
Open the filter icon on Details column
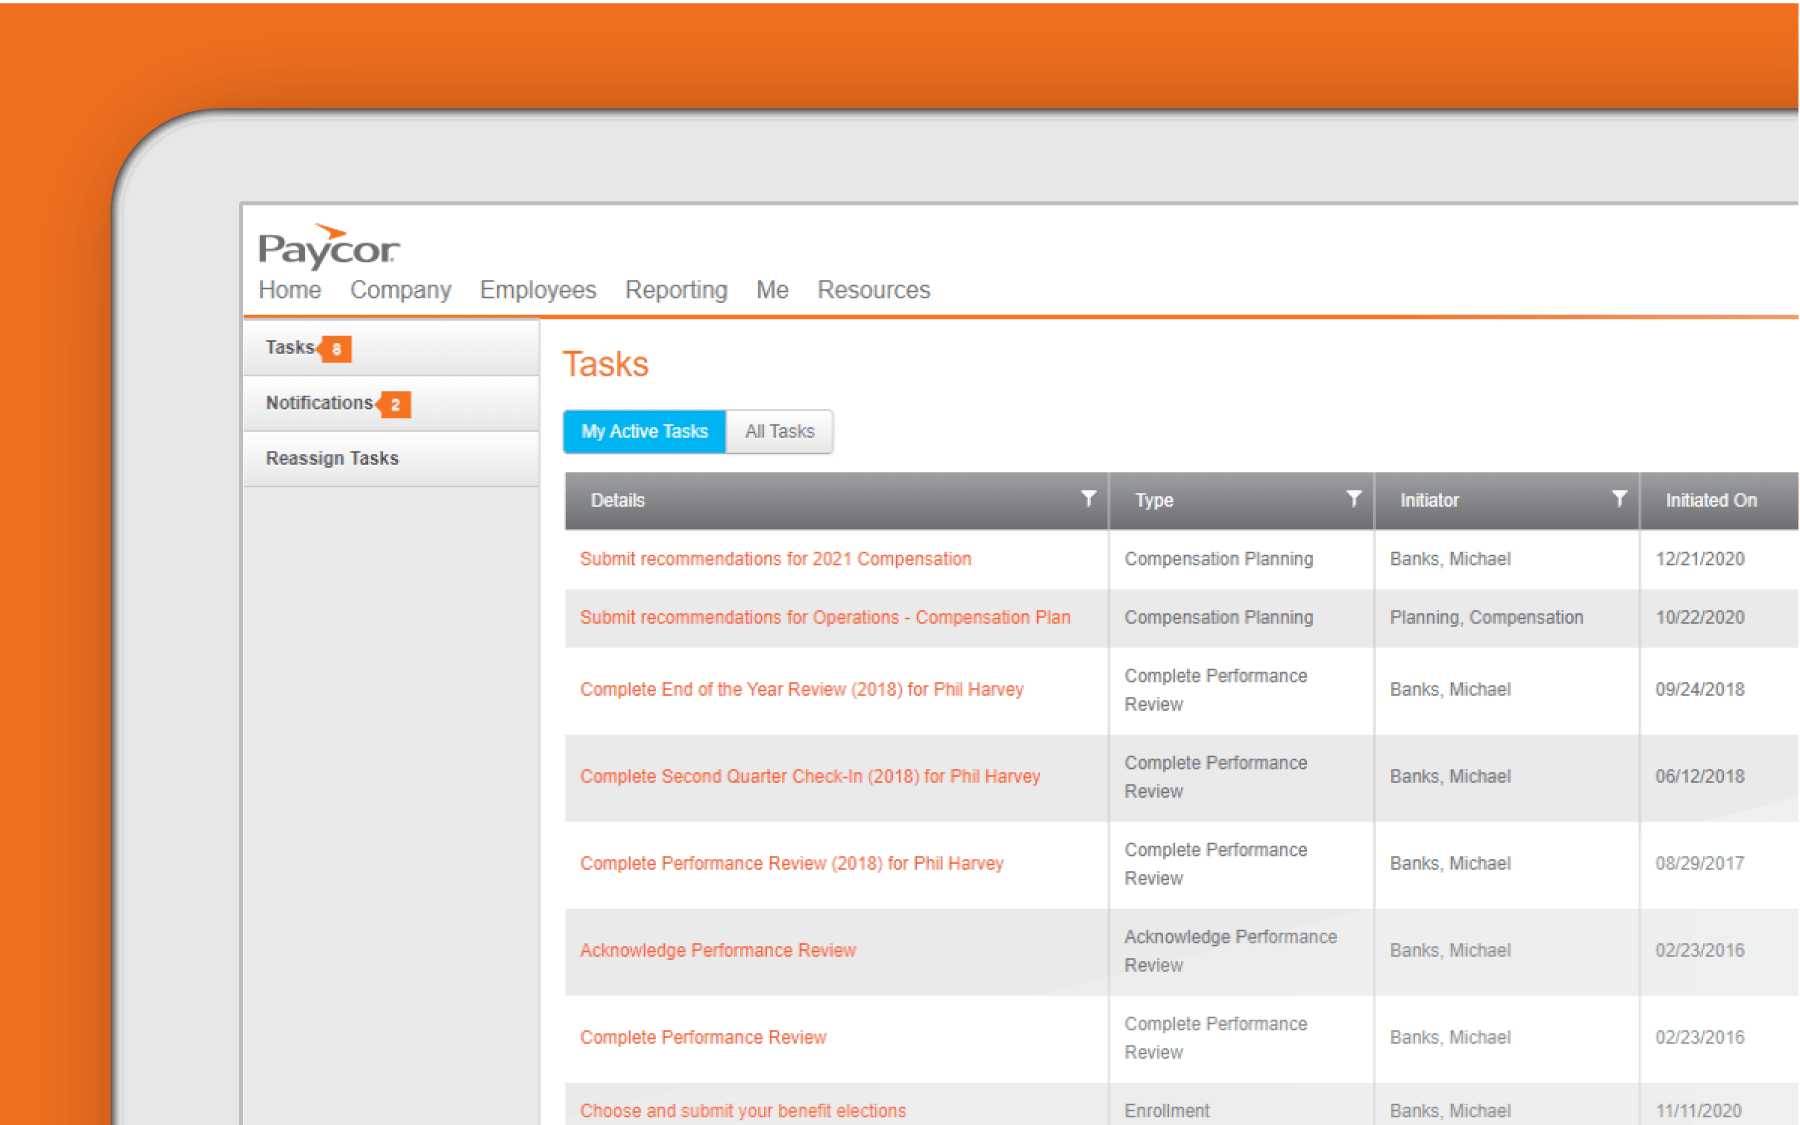[1088, 498]
